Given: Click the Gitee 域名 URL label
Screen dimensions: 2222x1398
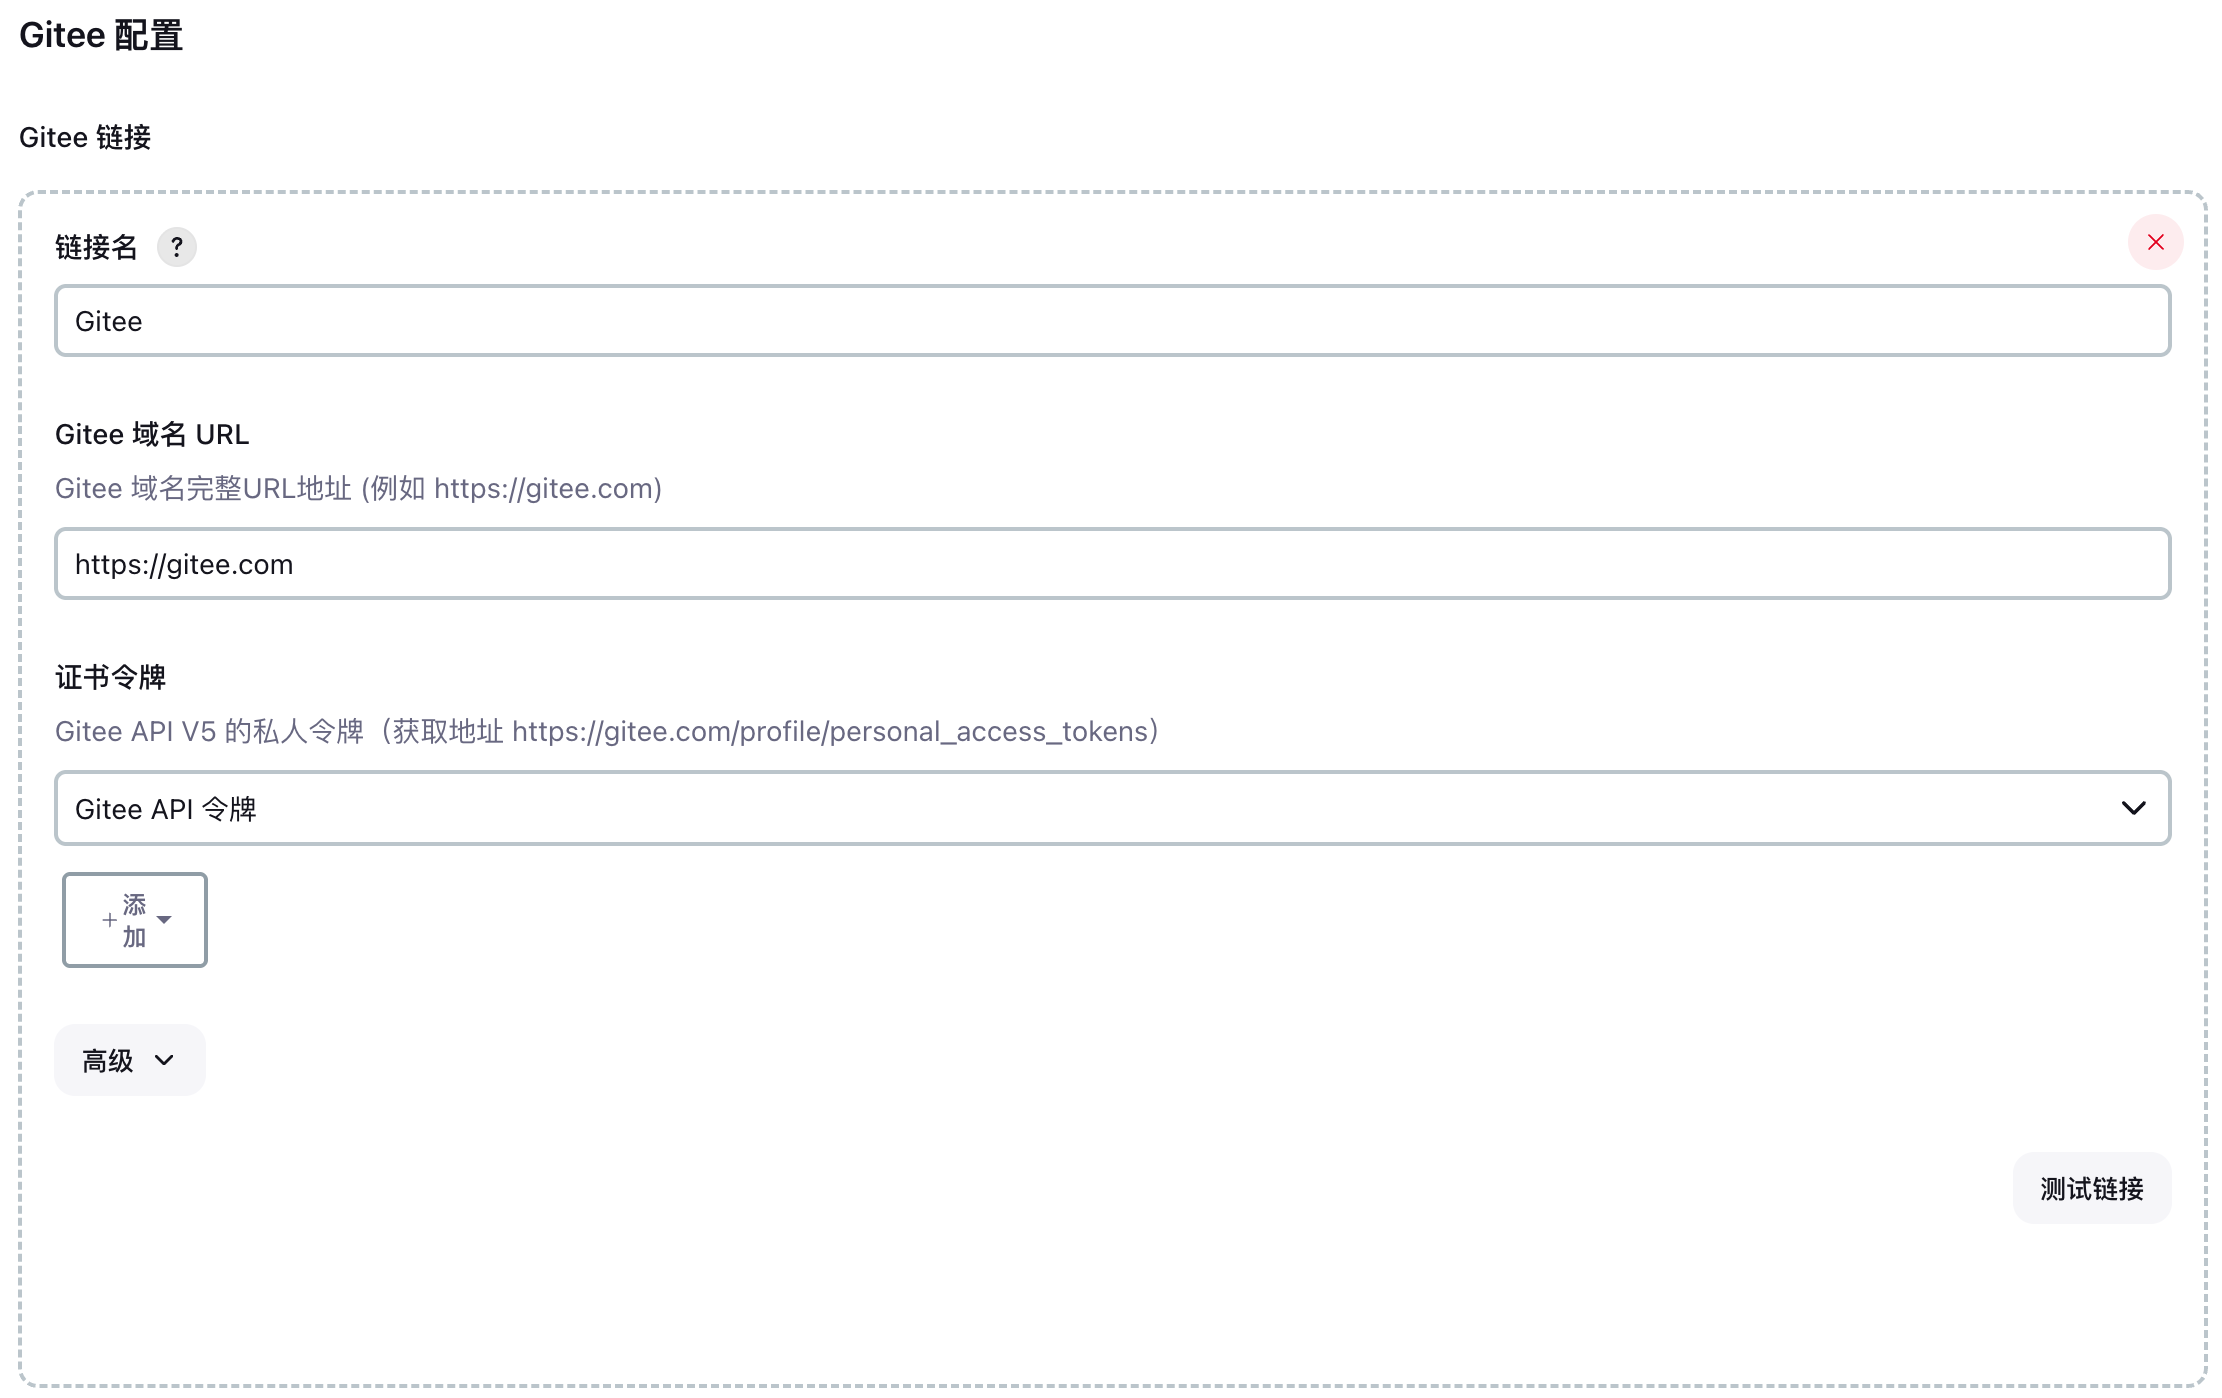Looking at the screenshot, I should [152, 434].
